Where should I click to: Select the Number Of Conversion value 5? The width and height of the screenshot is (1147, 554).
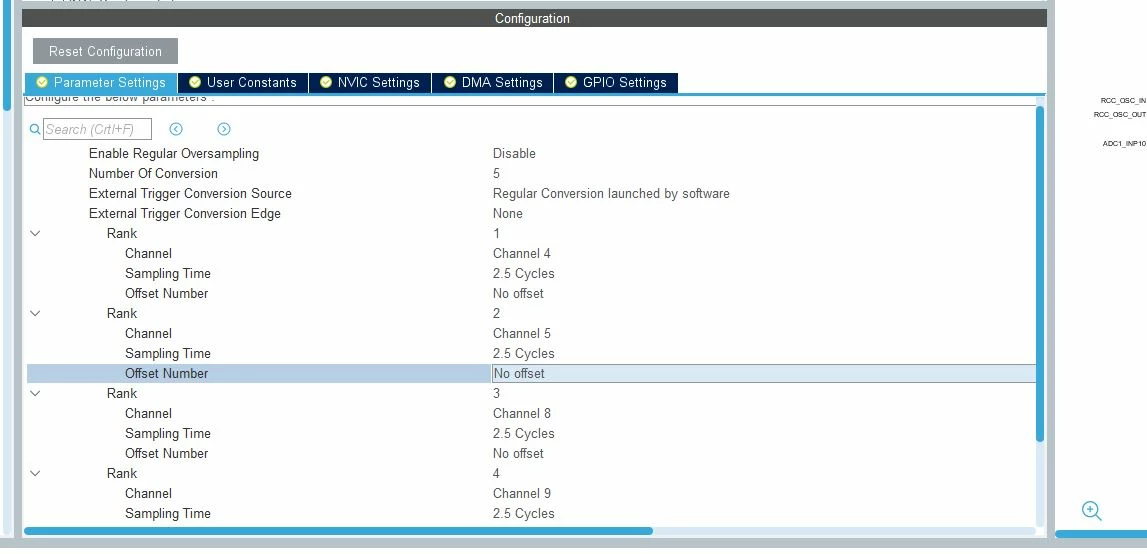(497, 173)
